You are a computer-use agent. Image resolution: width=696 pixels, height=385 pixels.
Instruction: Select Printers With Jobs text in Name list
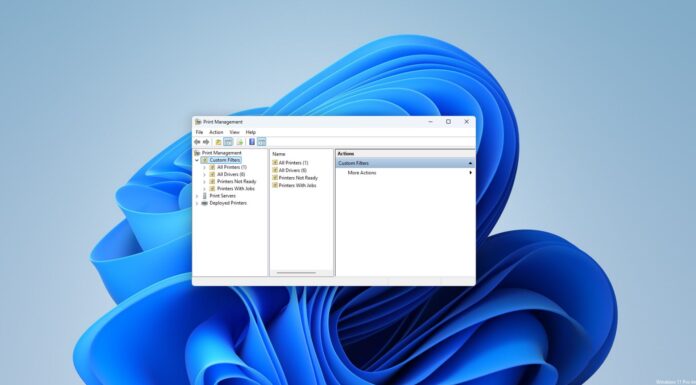click(297, 185)
